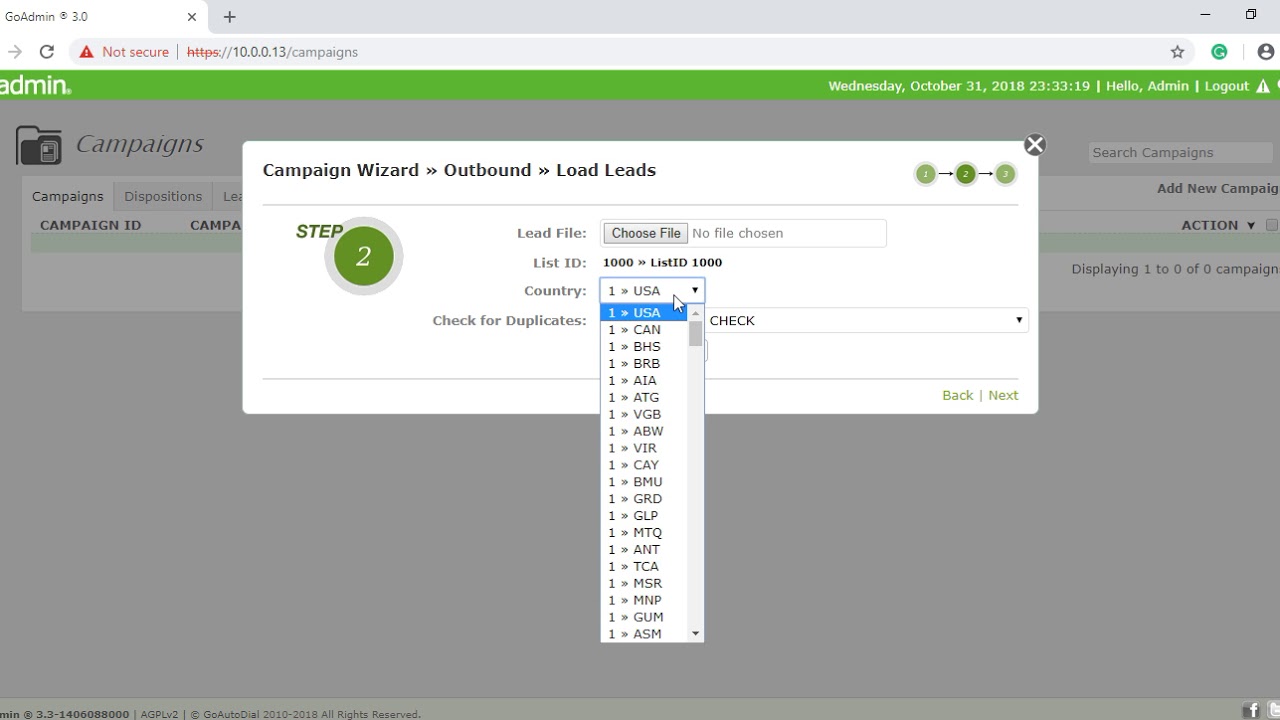Select 1 » MTQ in country list

coord(644,533)
